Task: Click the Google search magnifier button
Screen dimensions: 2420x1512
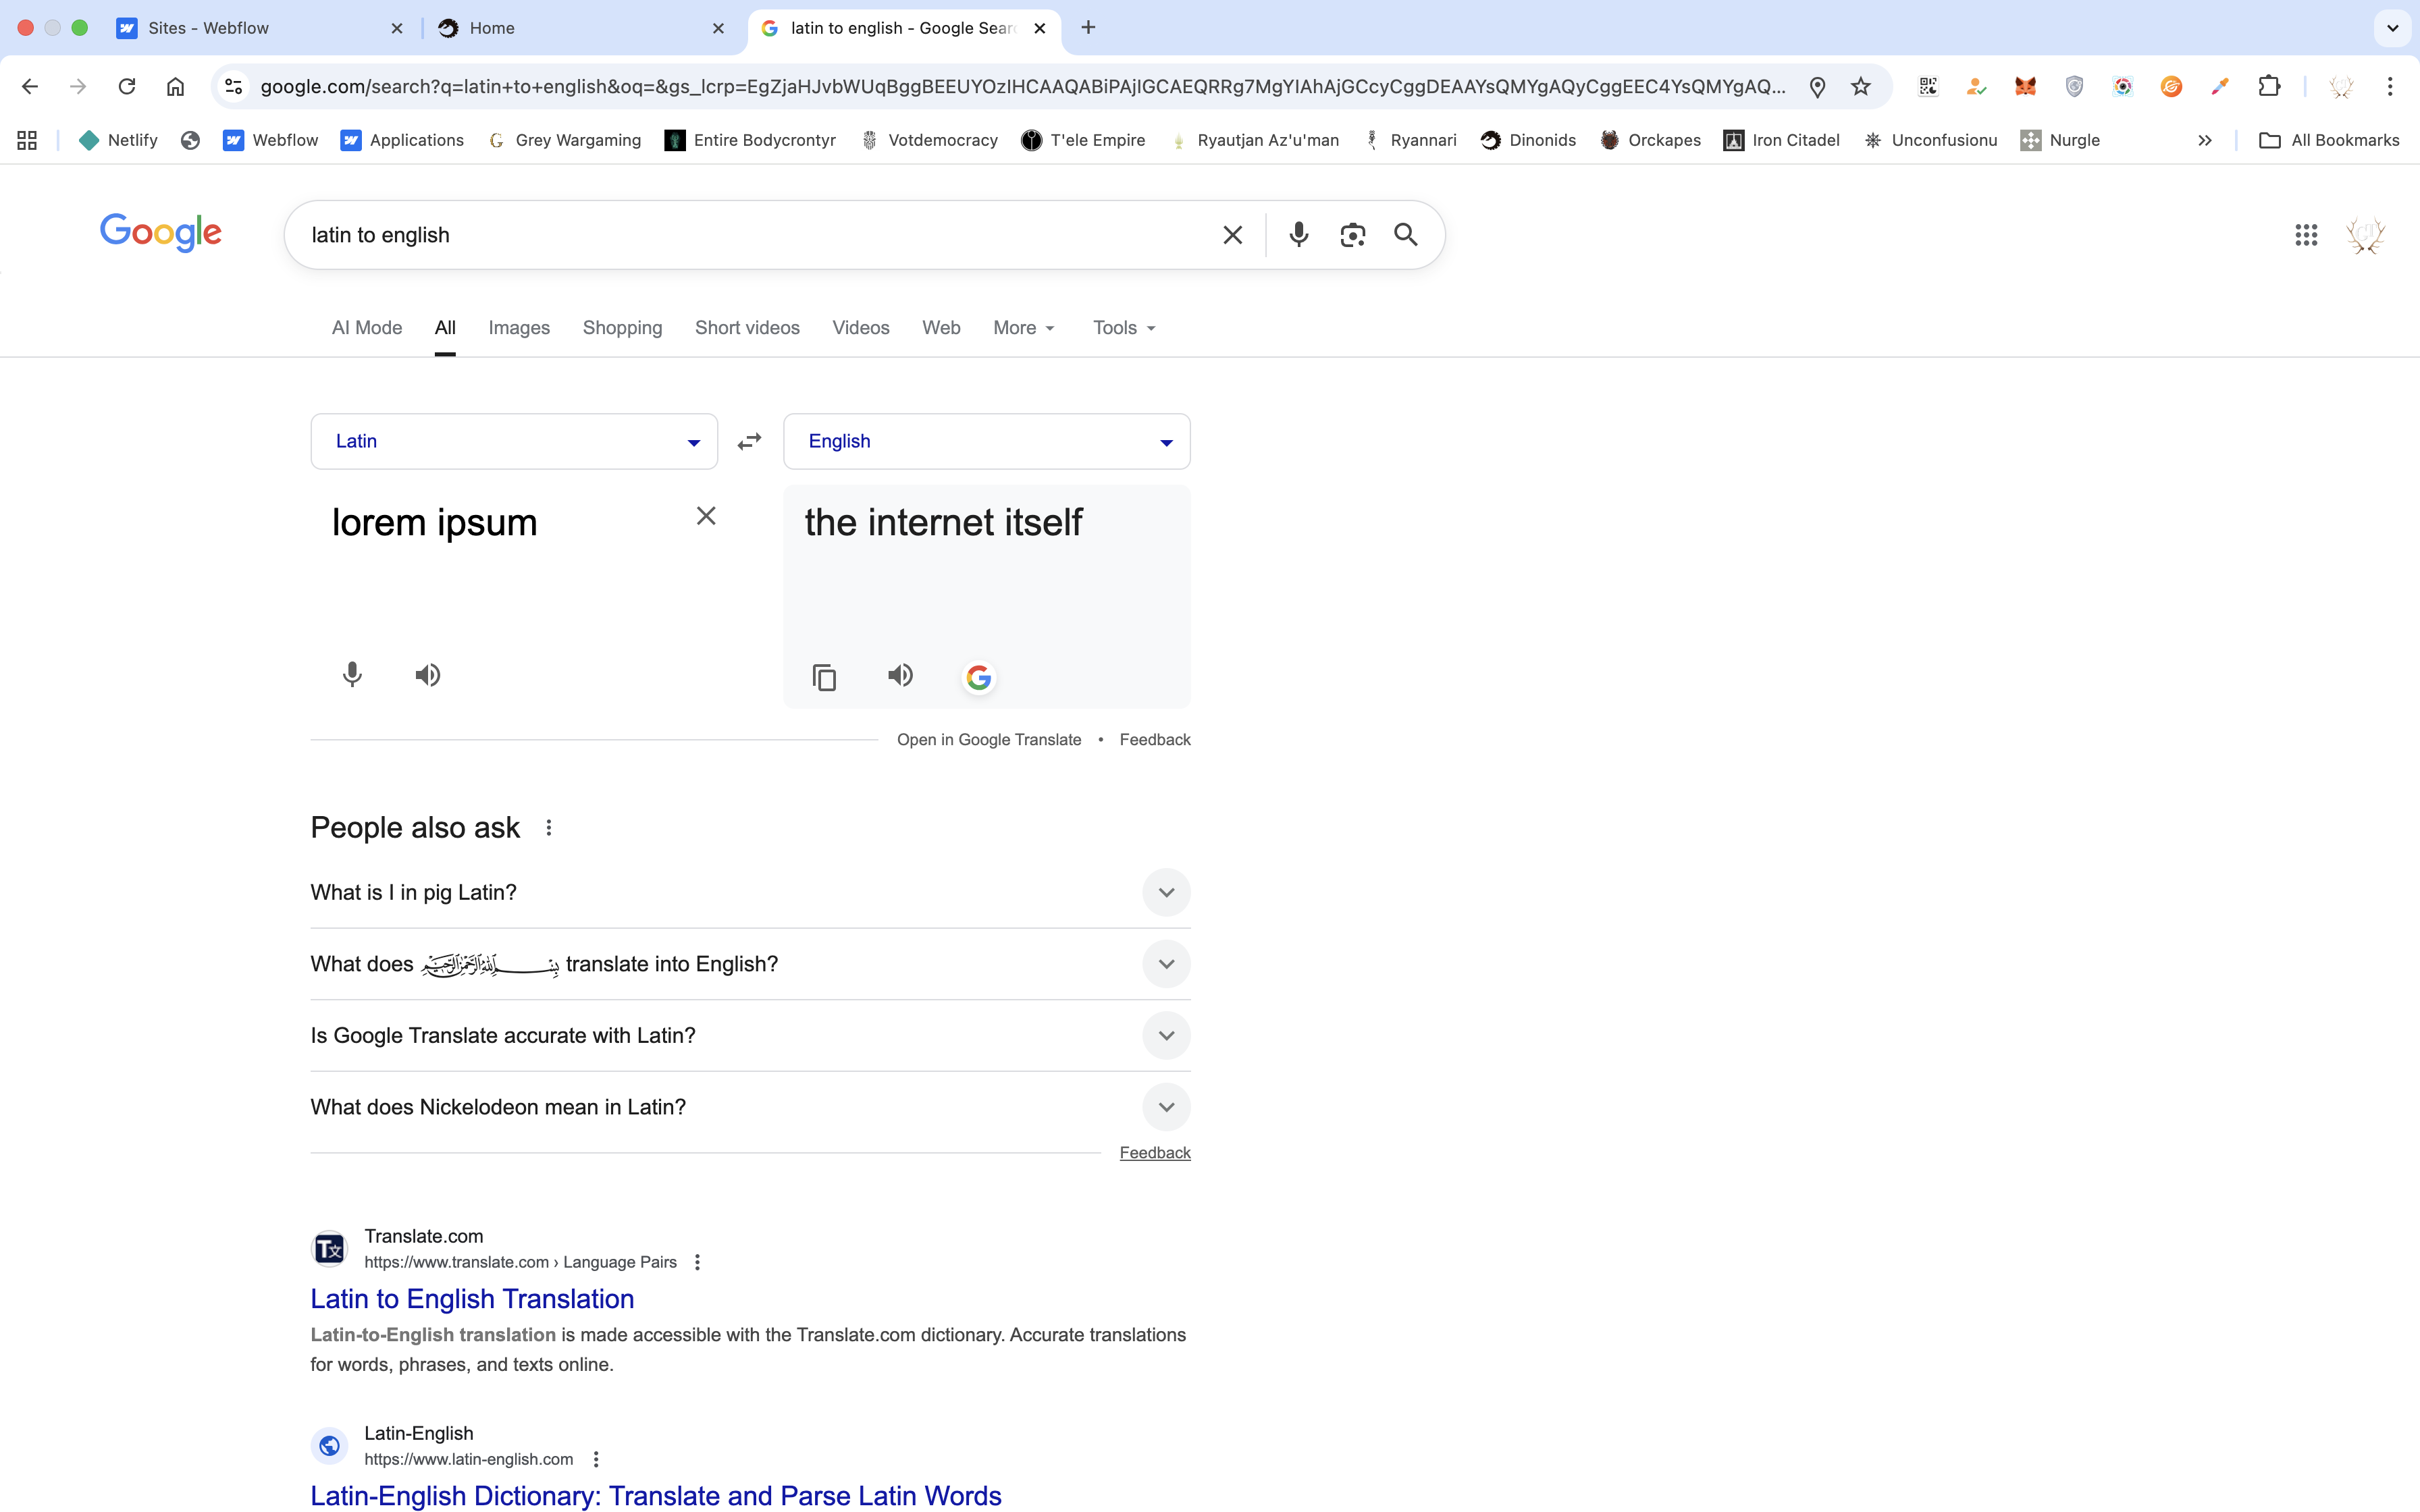Action: [x=1405, y=235]
